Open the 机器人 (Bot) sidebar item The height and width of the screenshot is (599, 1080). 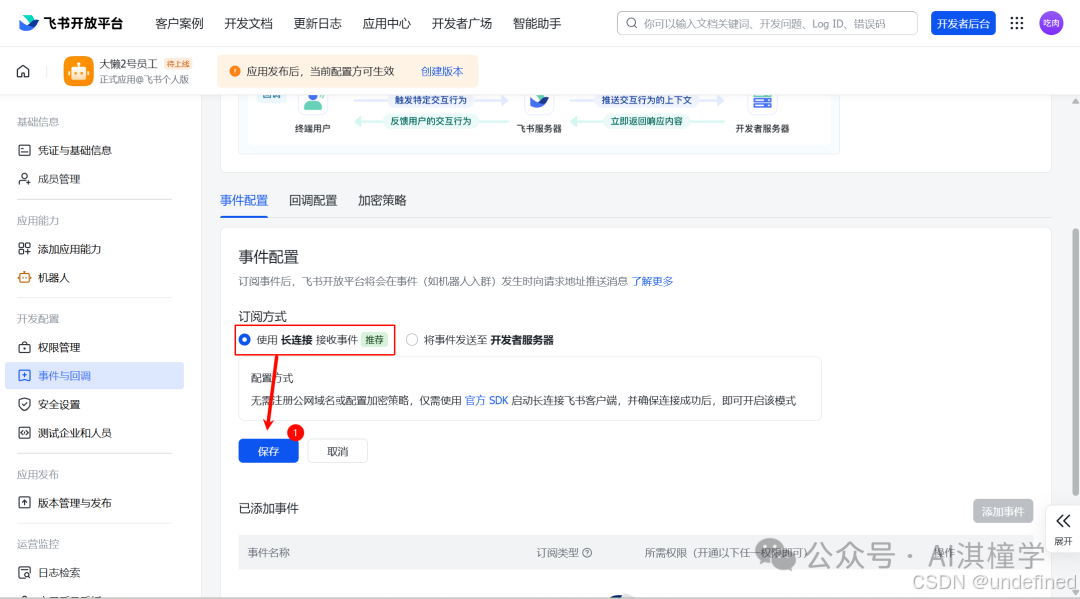click(x=67, y=277)
